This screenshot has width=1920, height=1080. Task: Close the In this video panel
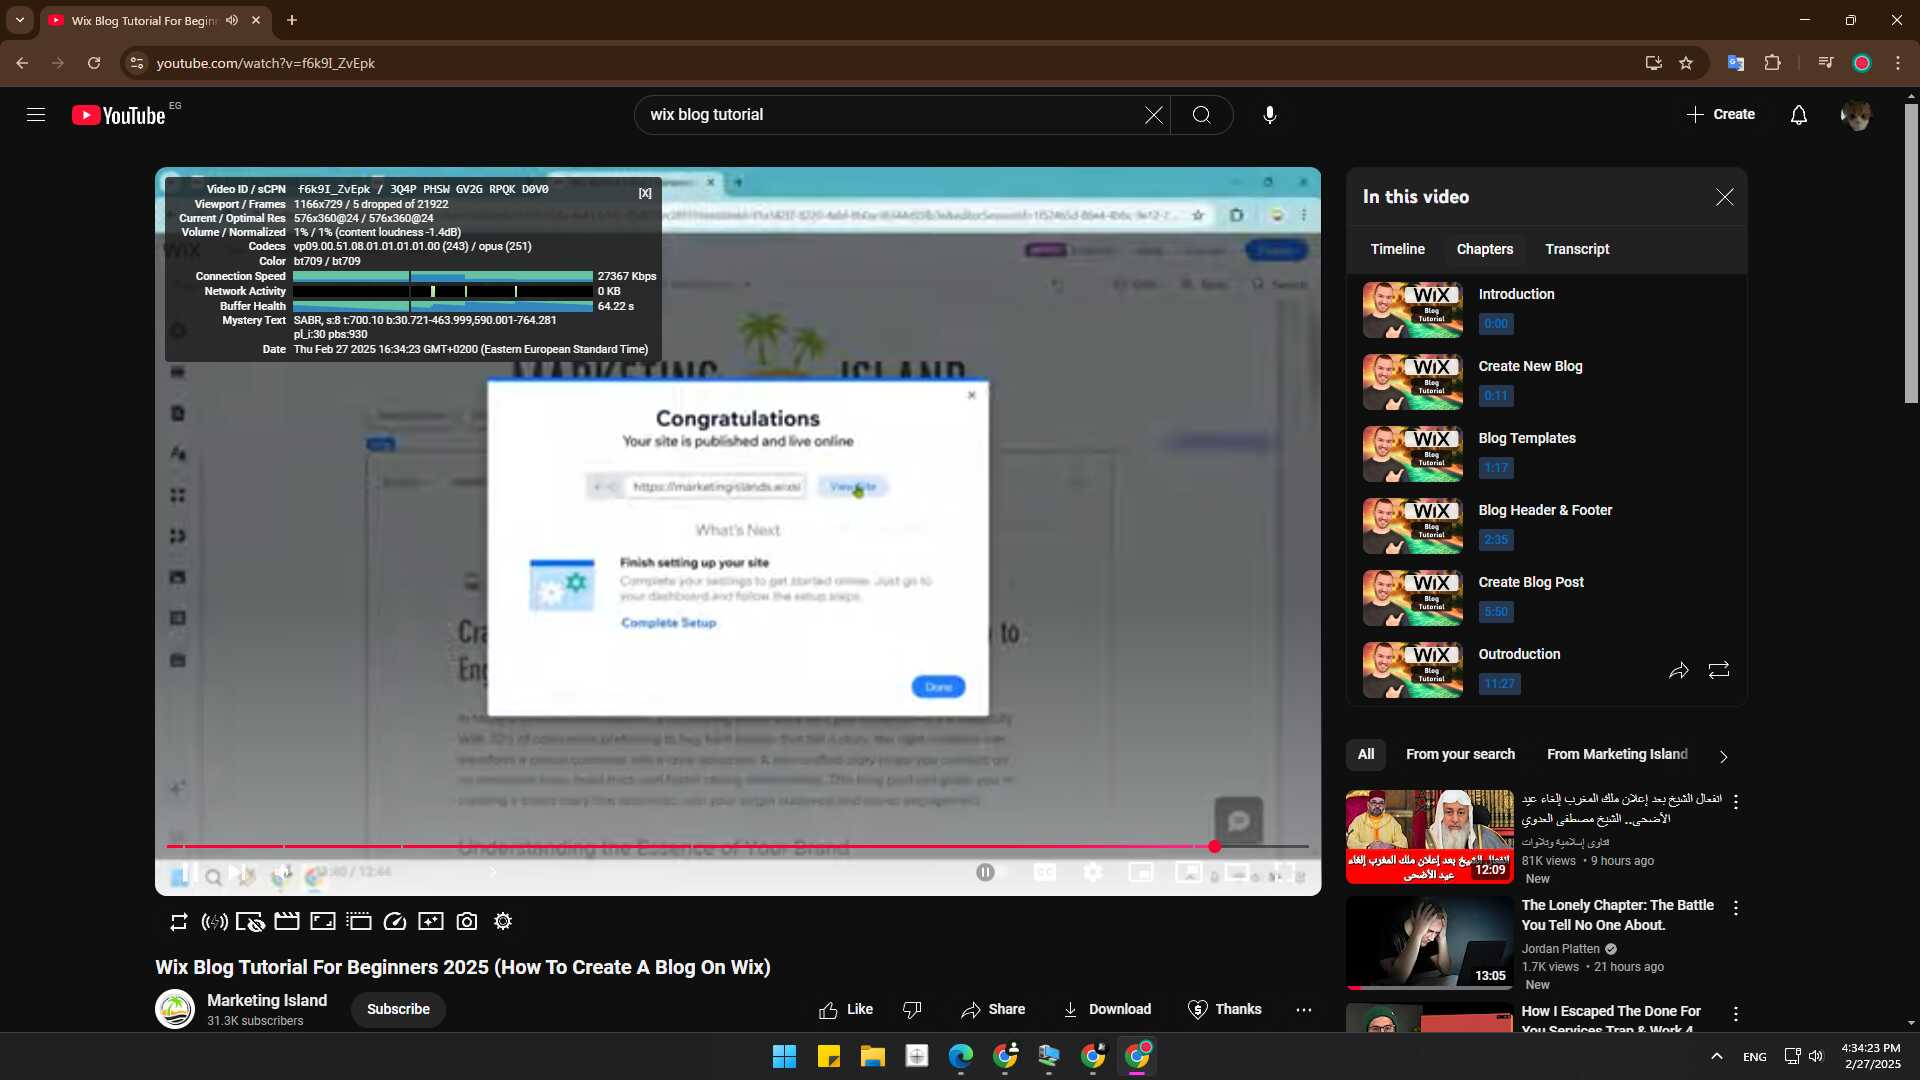(1724, 197)
